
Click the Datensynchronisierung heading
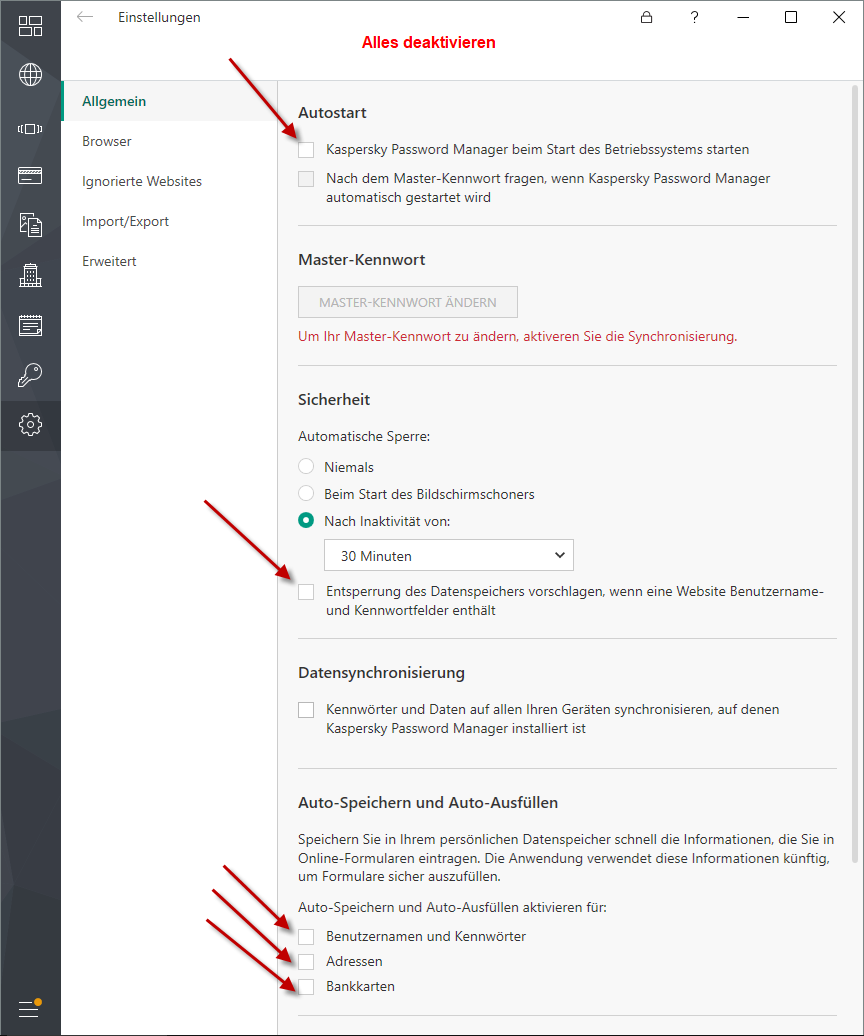(x=381, y=673)
